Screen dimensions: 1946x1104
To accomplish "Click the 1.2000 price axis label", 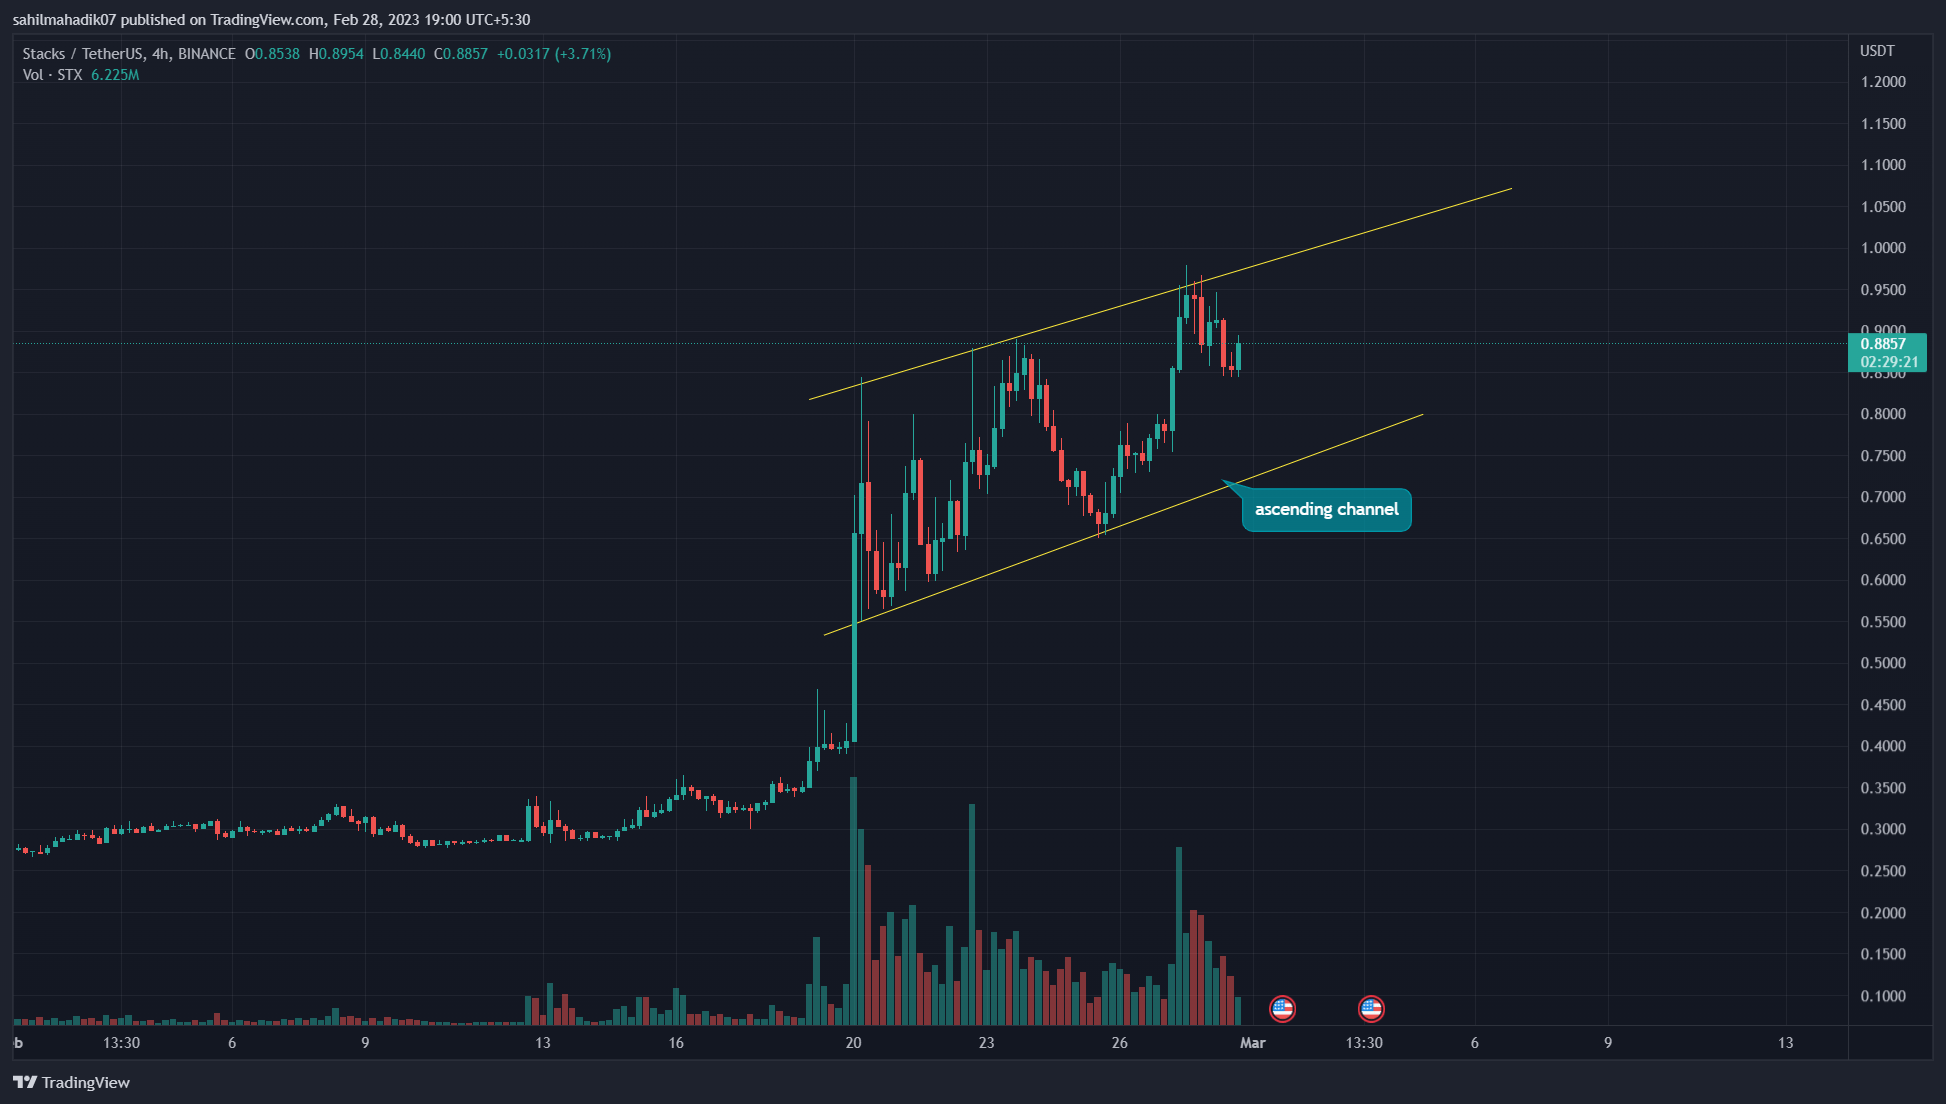I will (x=1883, y=82).
